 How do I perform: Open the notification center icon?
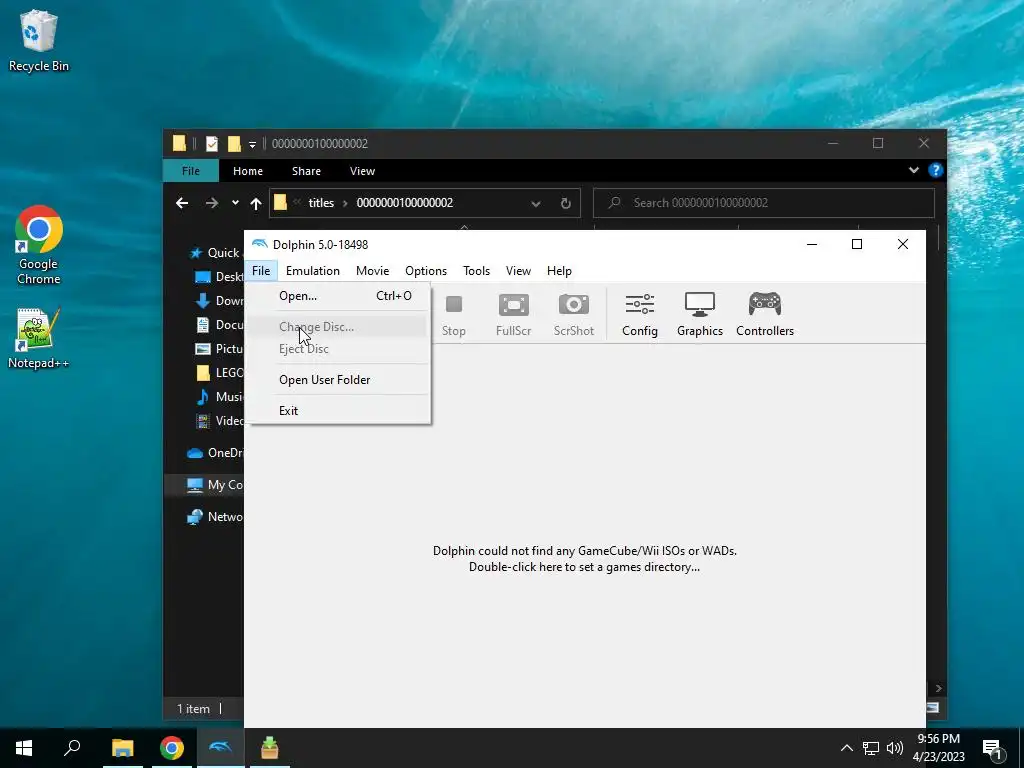[x=992, y=748]
